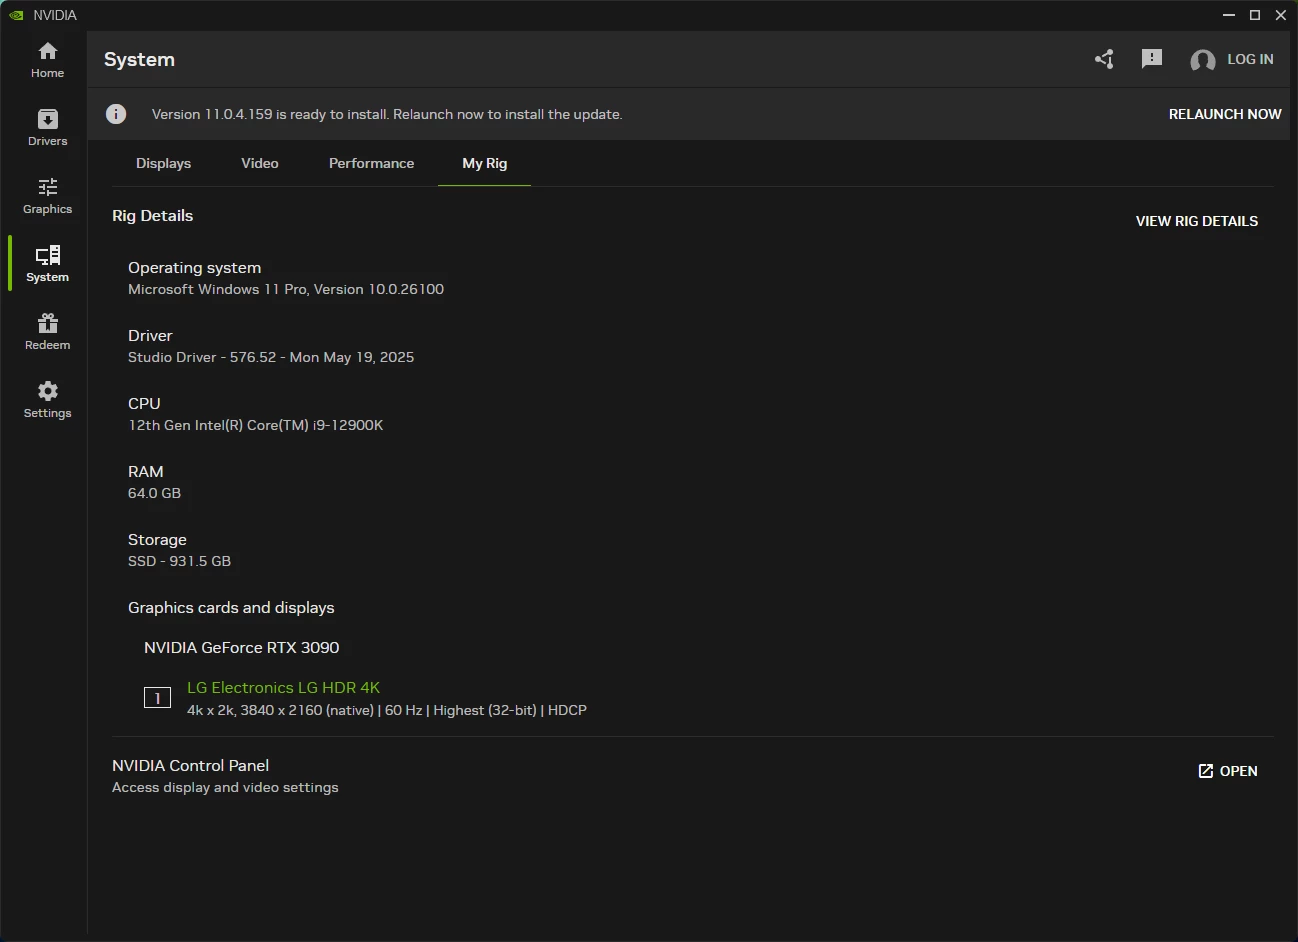
Task: Click VIEW RIG DETAILS
Action: pyautogui.click(x=1197, y=221)
